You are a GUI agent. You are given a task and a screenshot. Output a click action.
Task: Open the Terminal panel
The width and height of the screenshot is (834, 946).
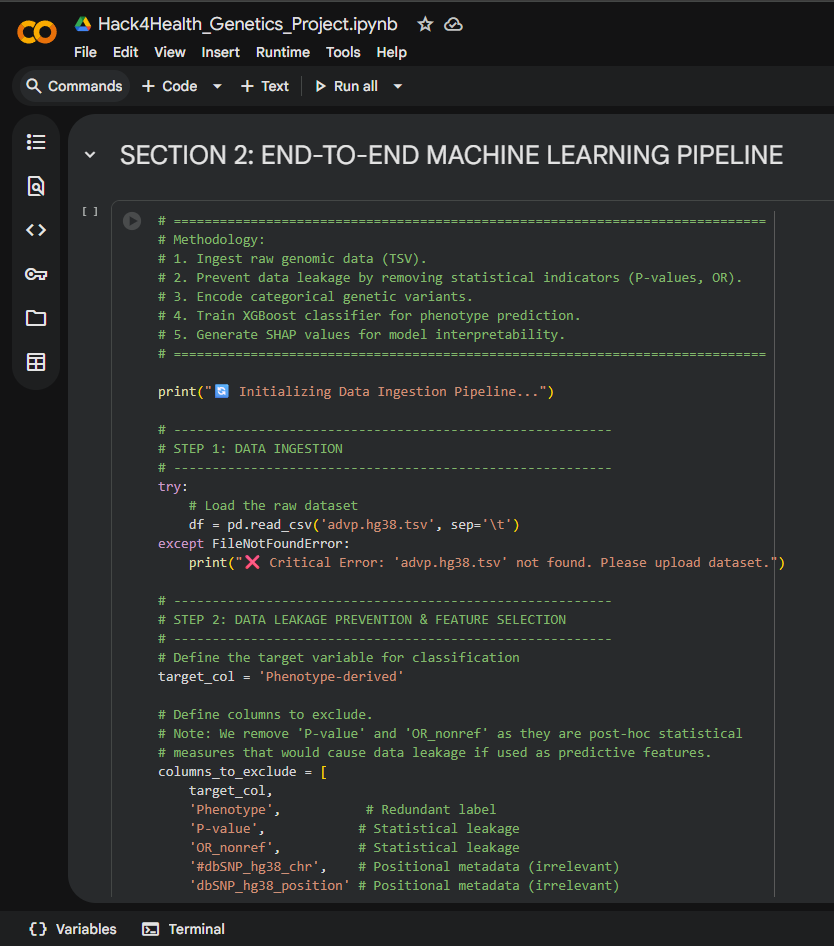(183, 929)
